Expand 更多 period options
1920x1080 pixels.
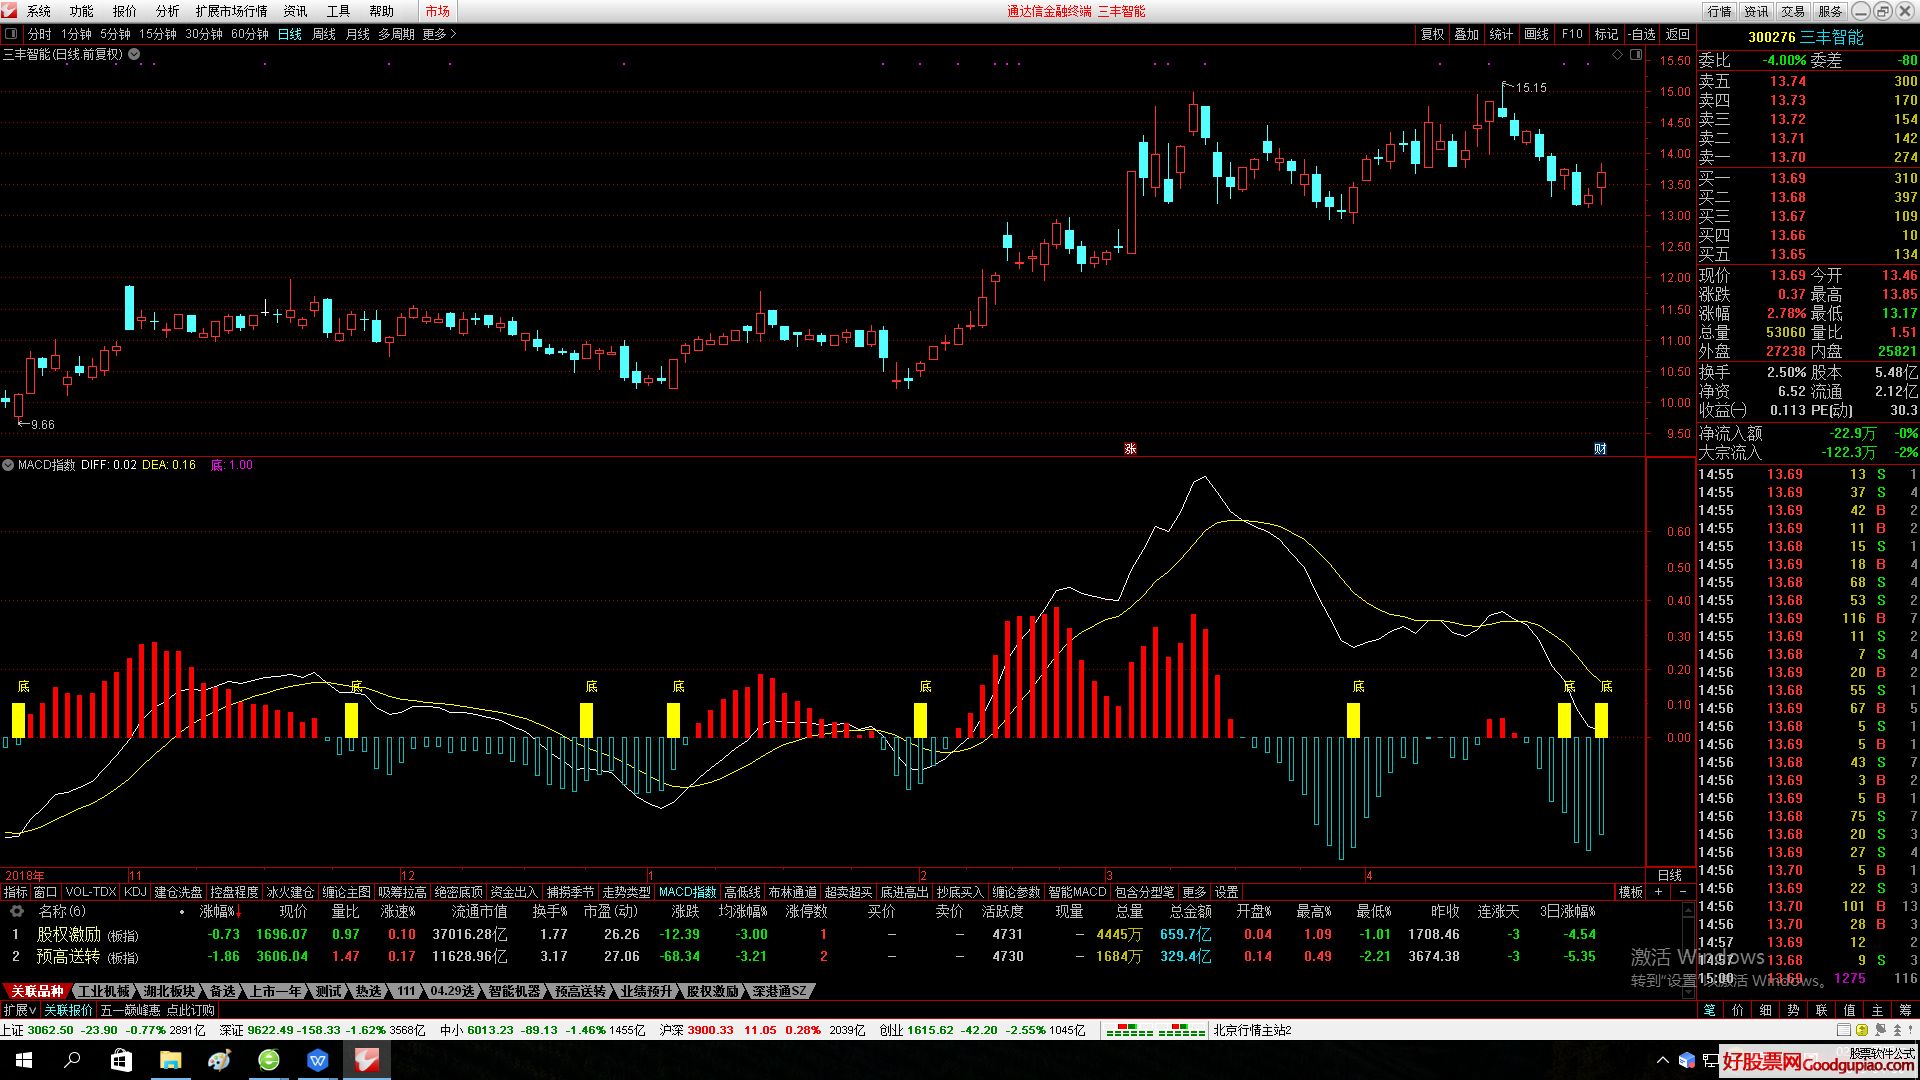tap(439, 34)
